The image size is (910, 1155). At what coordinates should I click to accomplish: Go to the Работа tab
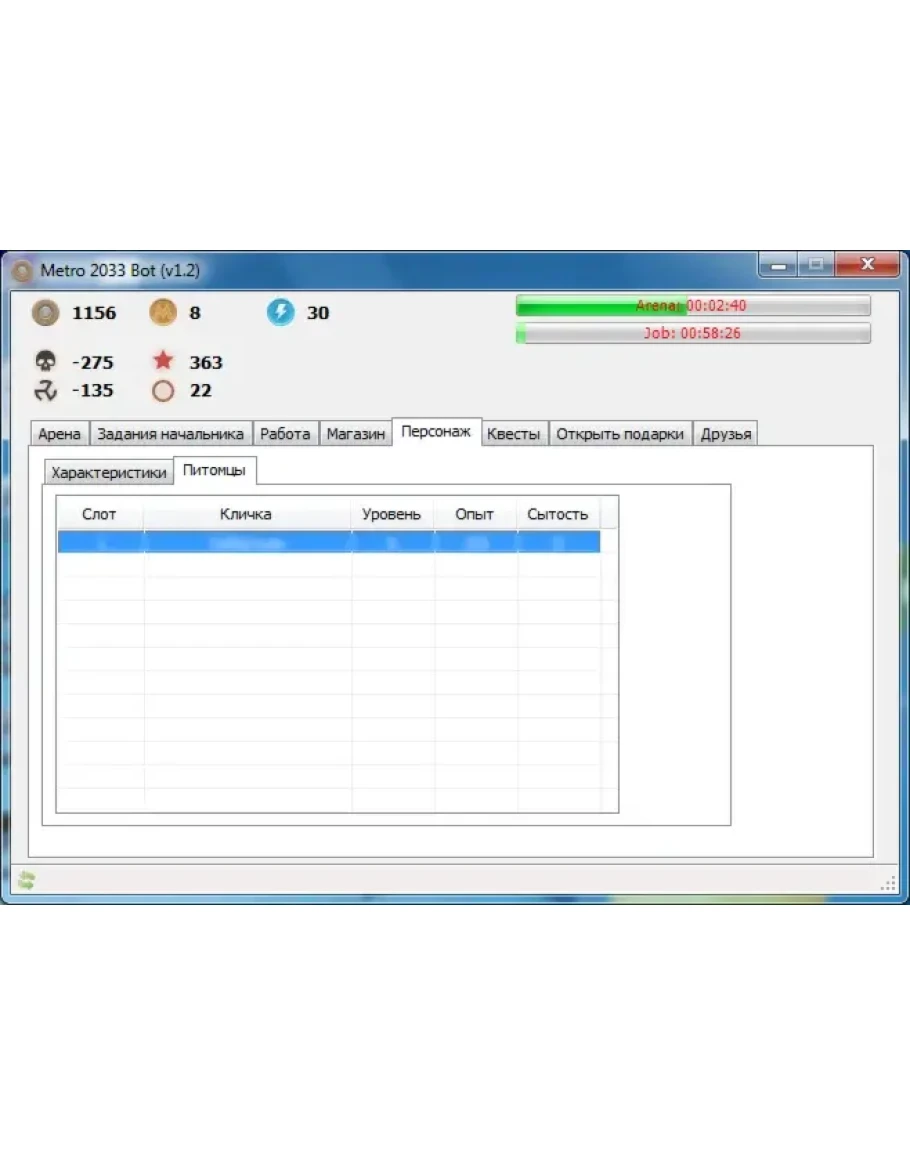point(285,434)
